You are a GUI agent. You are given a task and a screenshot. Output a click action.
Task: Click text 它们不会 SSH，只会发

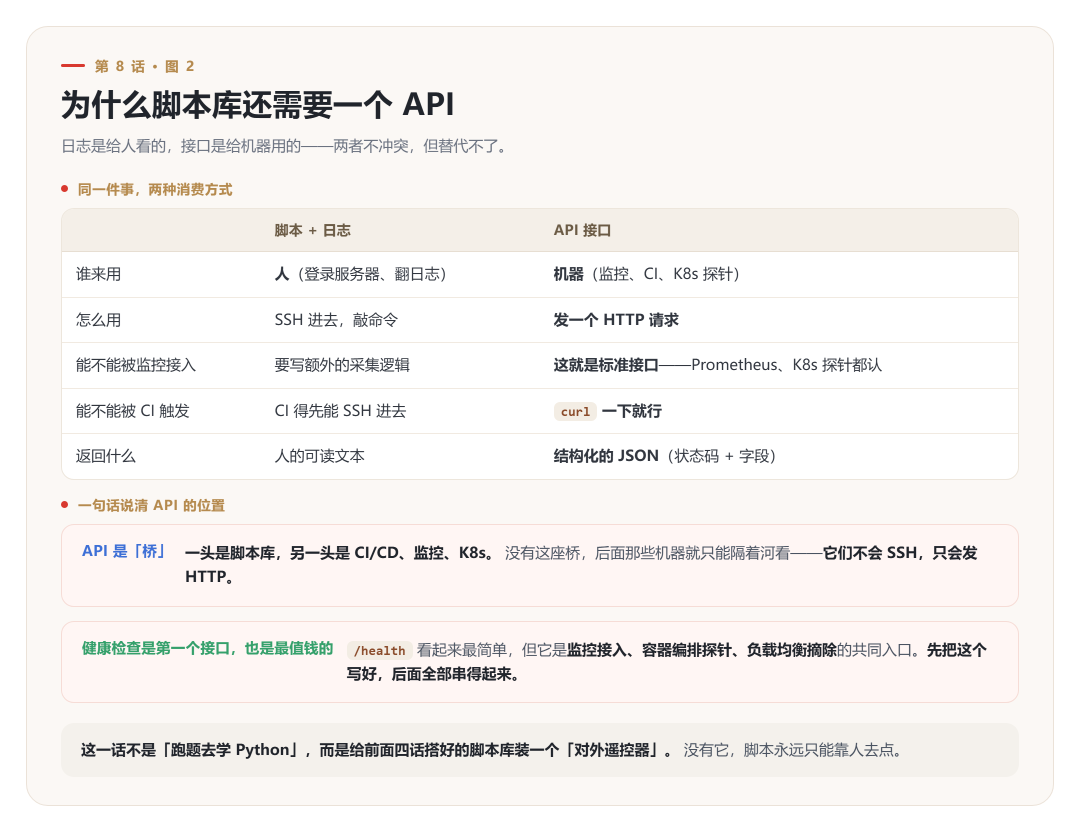[900, 553]
